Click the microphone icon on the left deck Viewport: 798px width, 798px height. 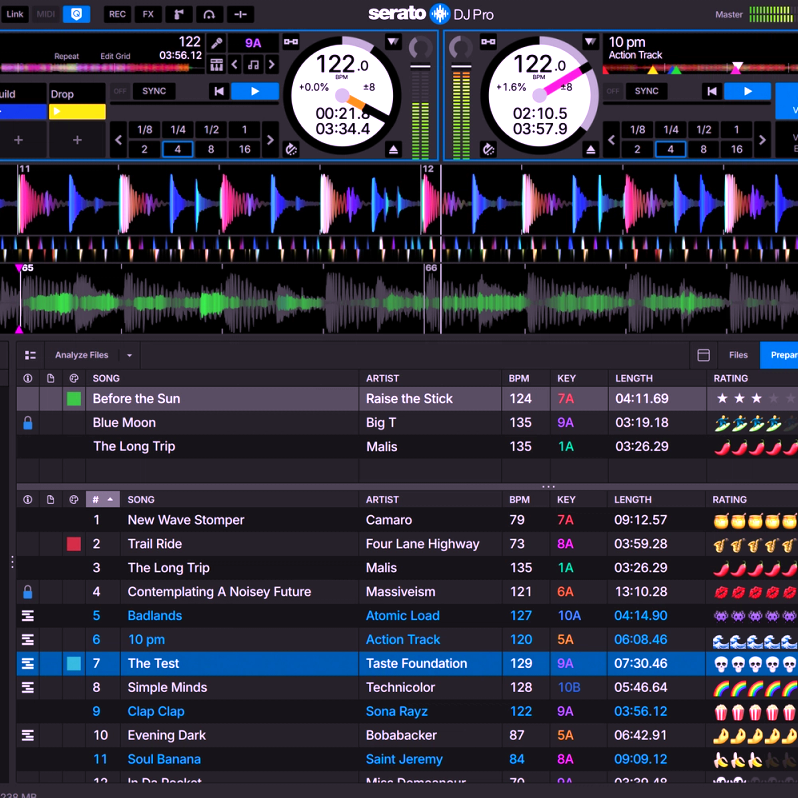tap(217, 43)
